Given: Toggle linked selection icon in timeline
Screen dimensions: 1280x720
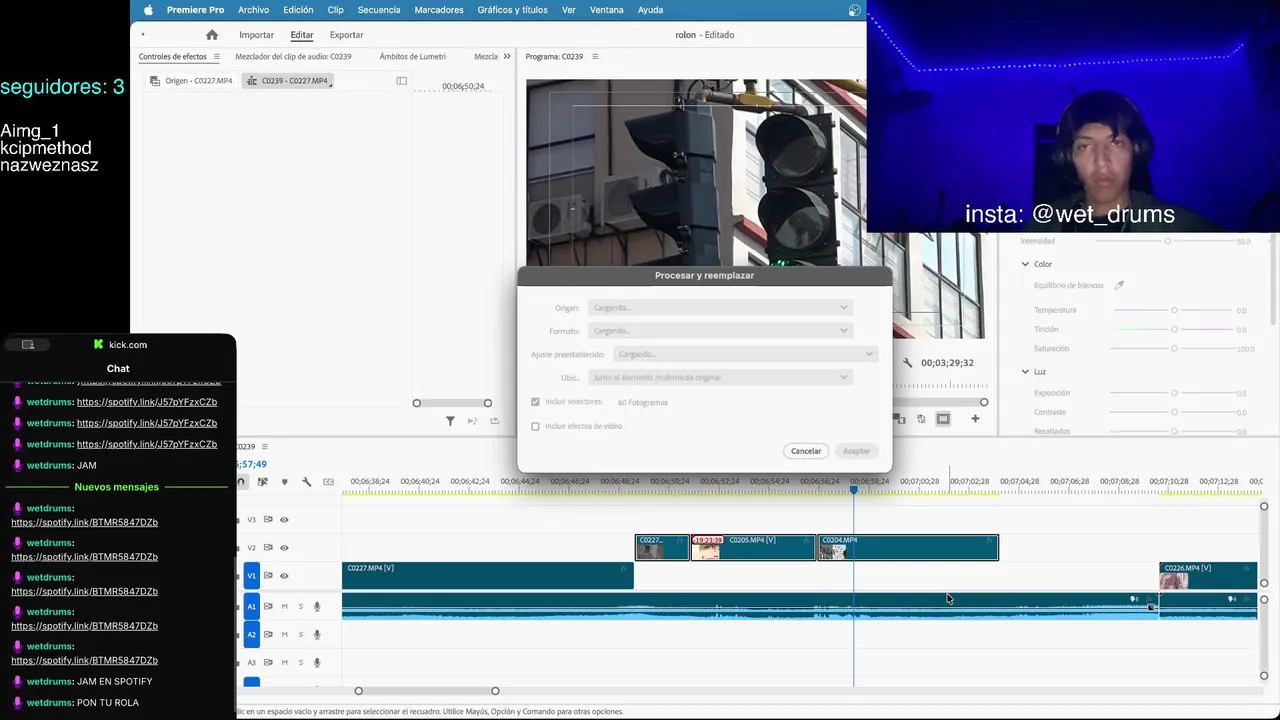Looking at the screenshot, I should [x=262, y=482].
